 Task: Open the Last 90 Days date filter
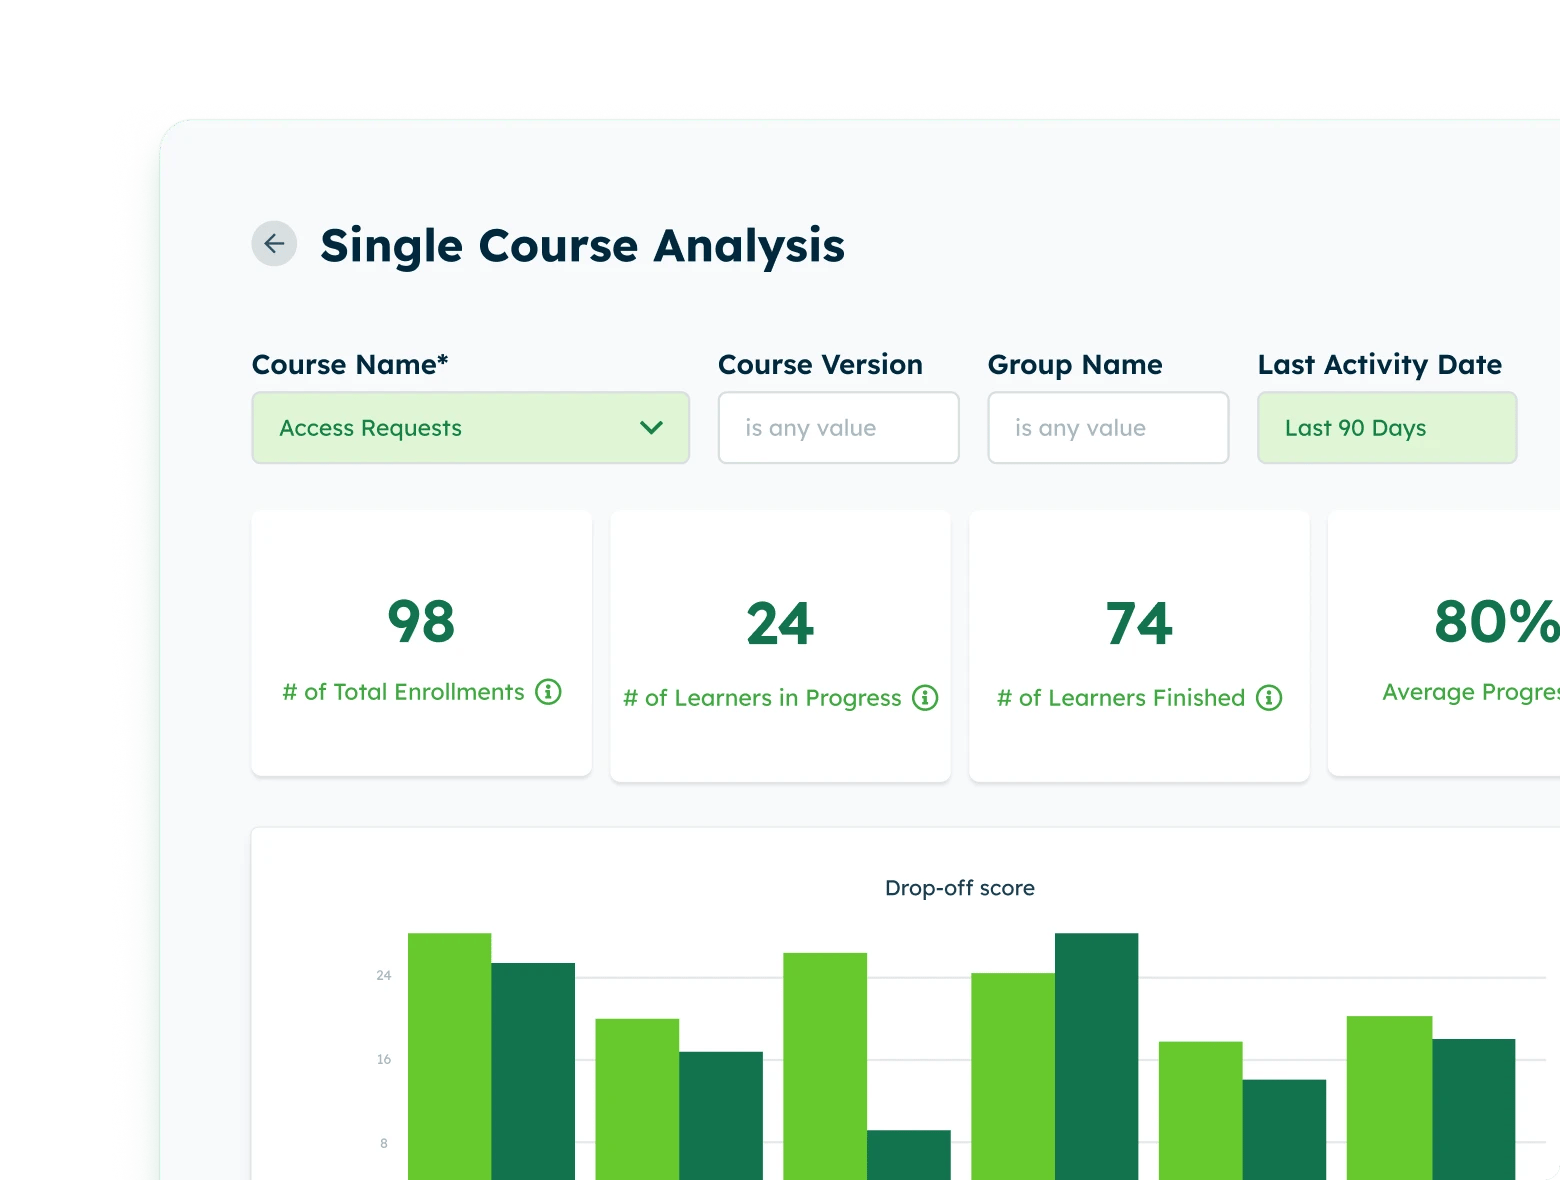(x=1386, y=428)
